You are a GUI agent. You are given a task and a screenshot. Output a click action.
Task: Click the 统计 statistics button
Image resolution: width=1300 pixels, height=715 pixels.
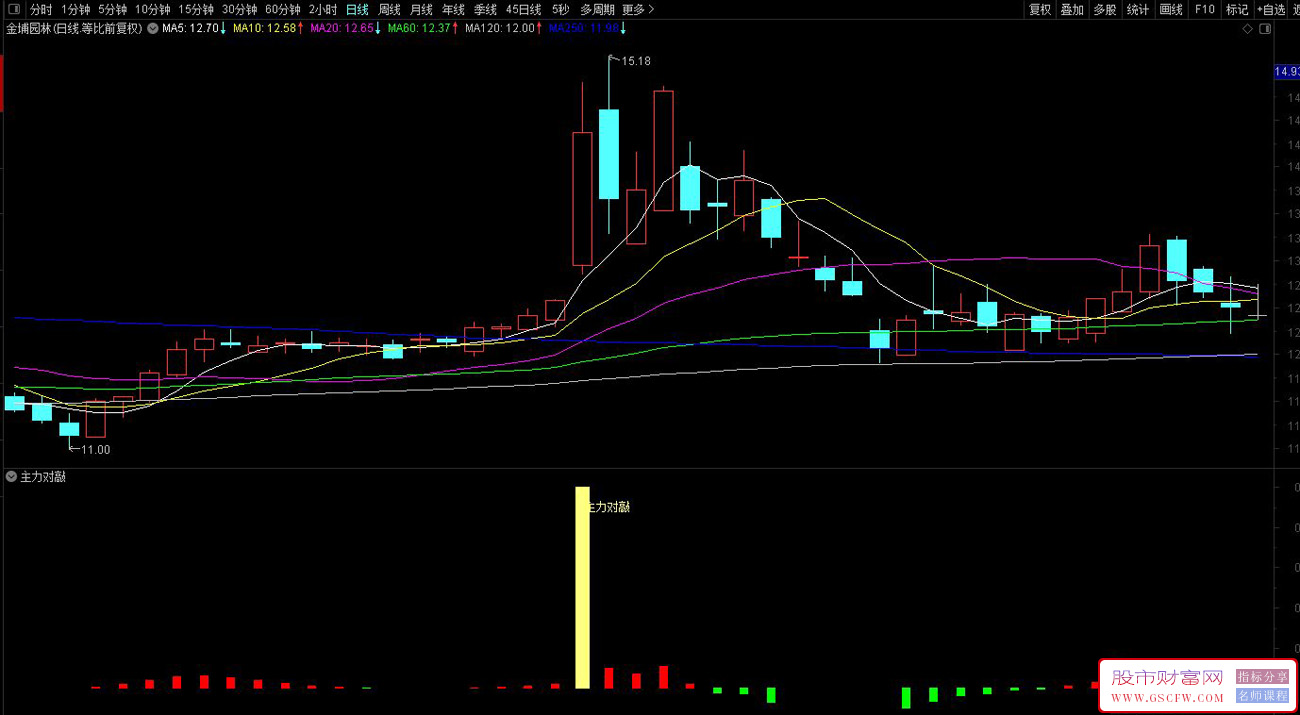1138,9
